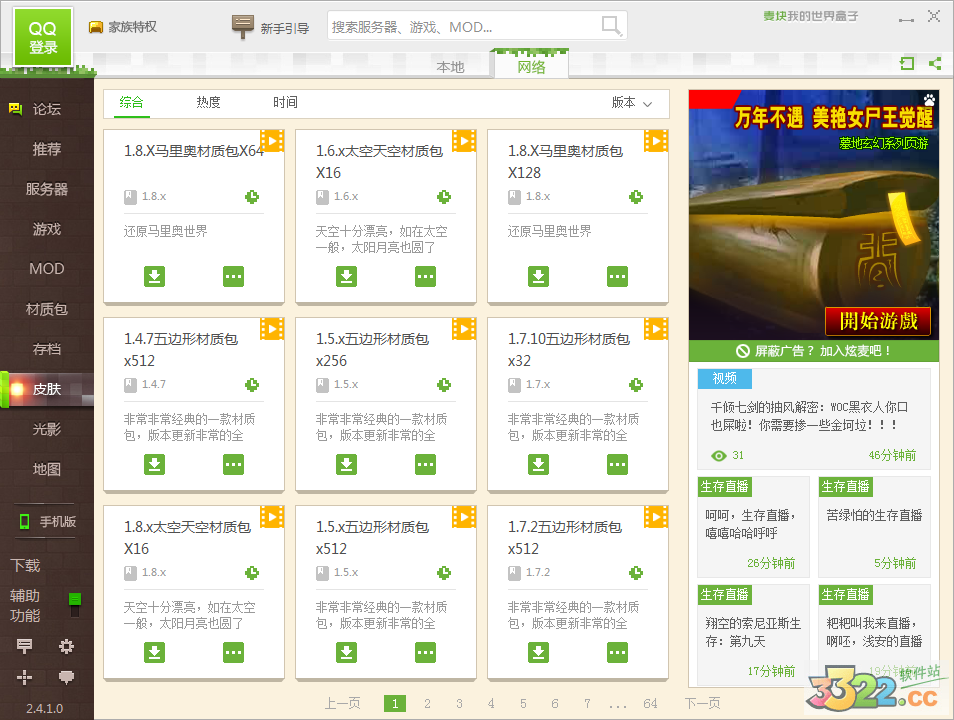The height and width of the screenshot is (720, 954).
Task: Click the QQ登录 button
Action: click(43, 38)
